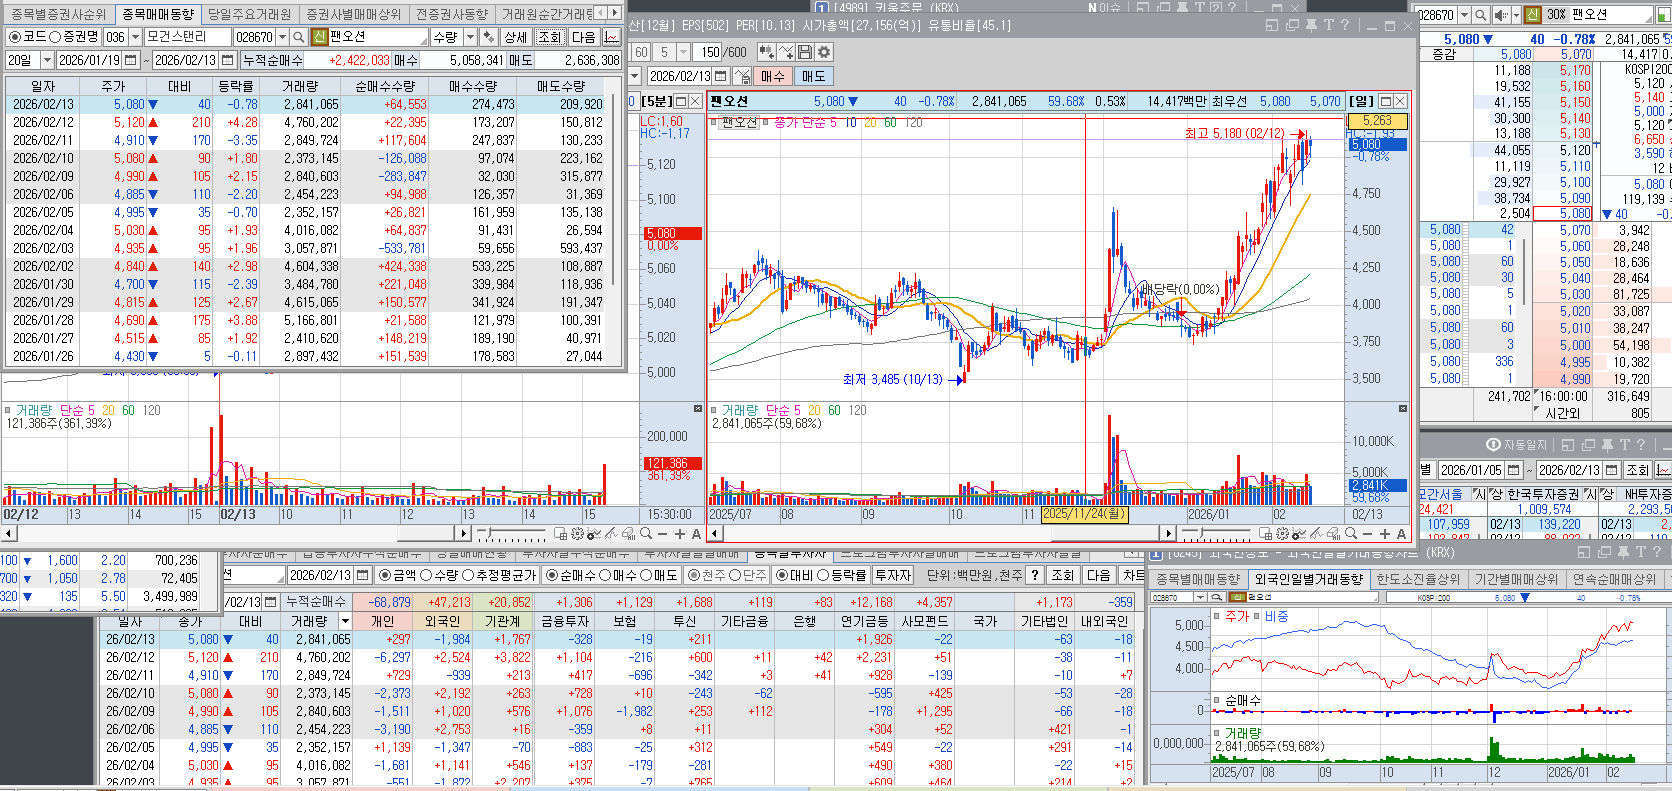Switch to the 종목별증권사순위 tab

(59, 14)
